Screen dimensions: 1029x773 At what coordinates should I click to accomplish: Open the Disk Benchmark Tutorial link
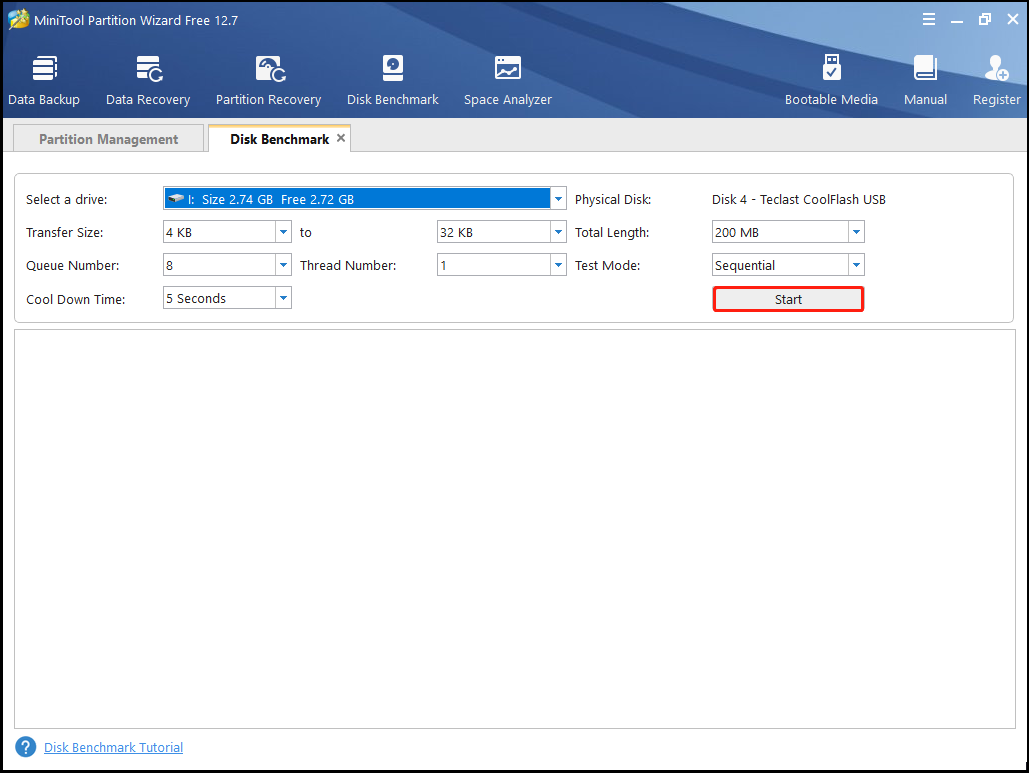[114, 747]
